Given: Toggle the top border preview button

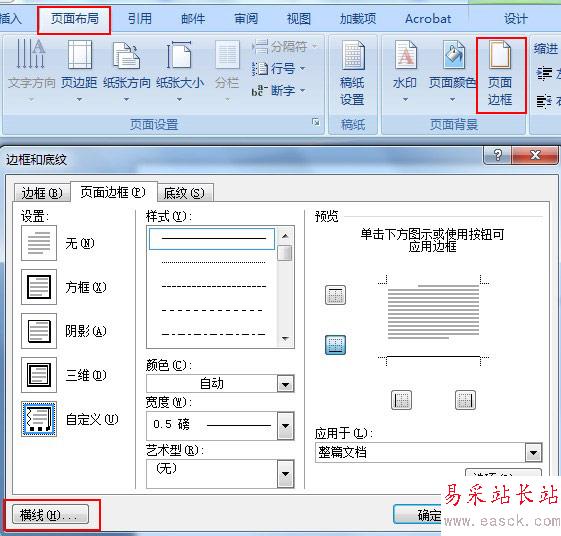Looking at the screenshot, I should click(335, 295).
